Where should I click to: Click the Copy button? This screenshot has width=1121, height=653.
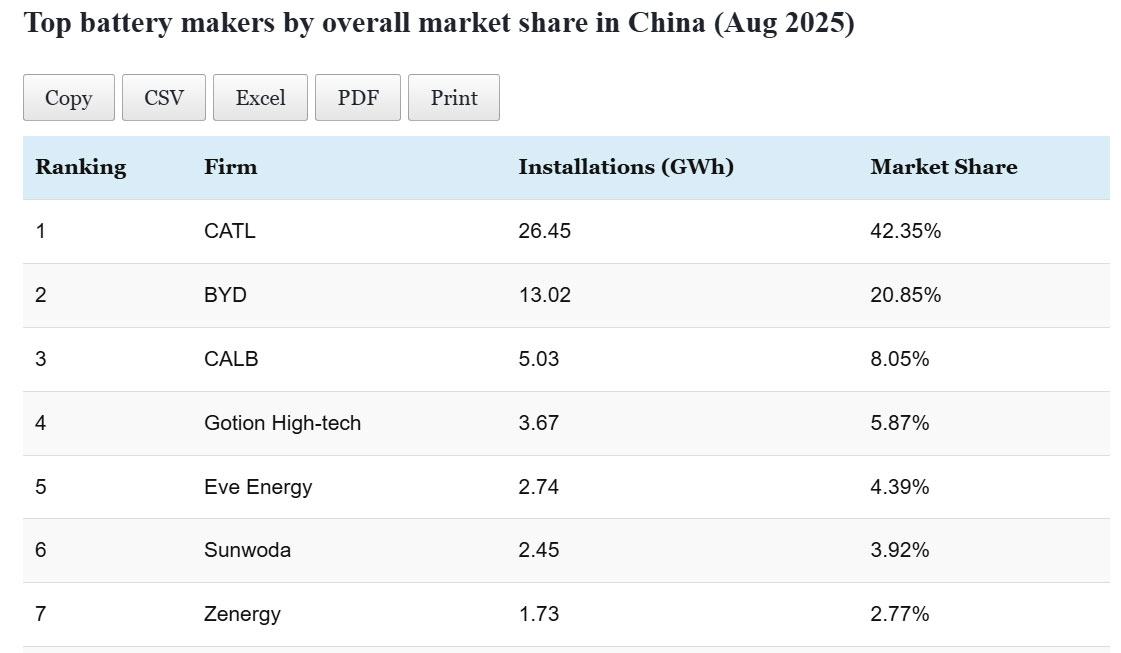point(68,98)
